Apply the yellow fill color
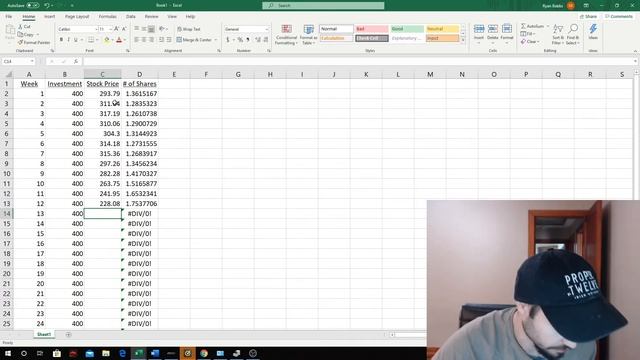The height and width of the screenshot is (360, 640). pyautogui.click(x=107, y=40)
